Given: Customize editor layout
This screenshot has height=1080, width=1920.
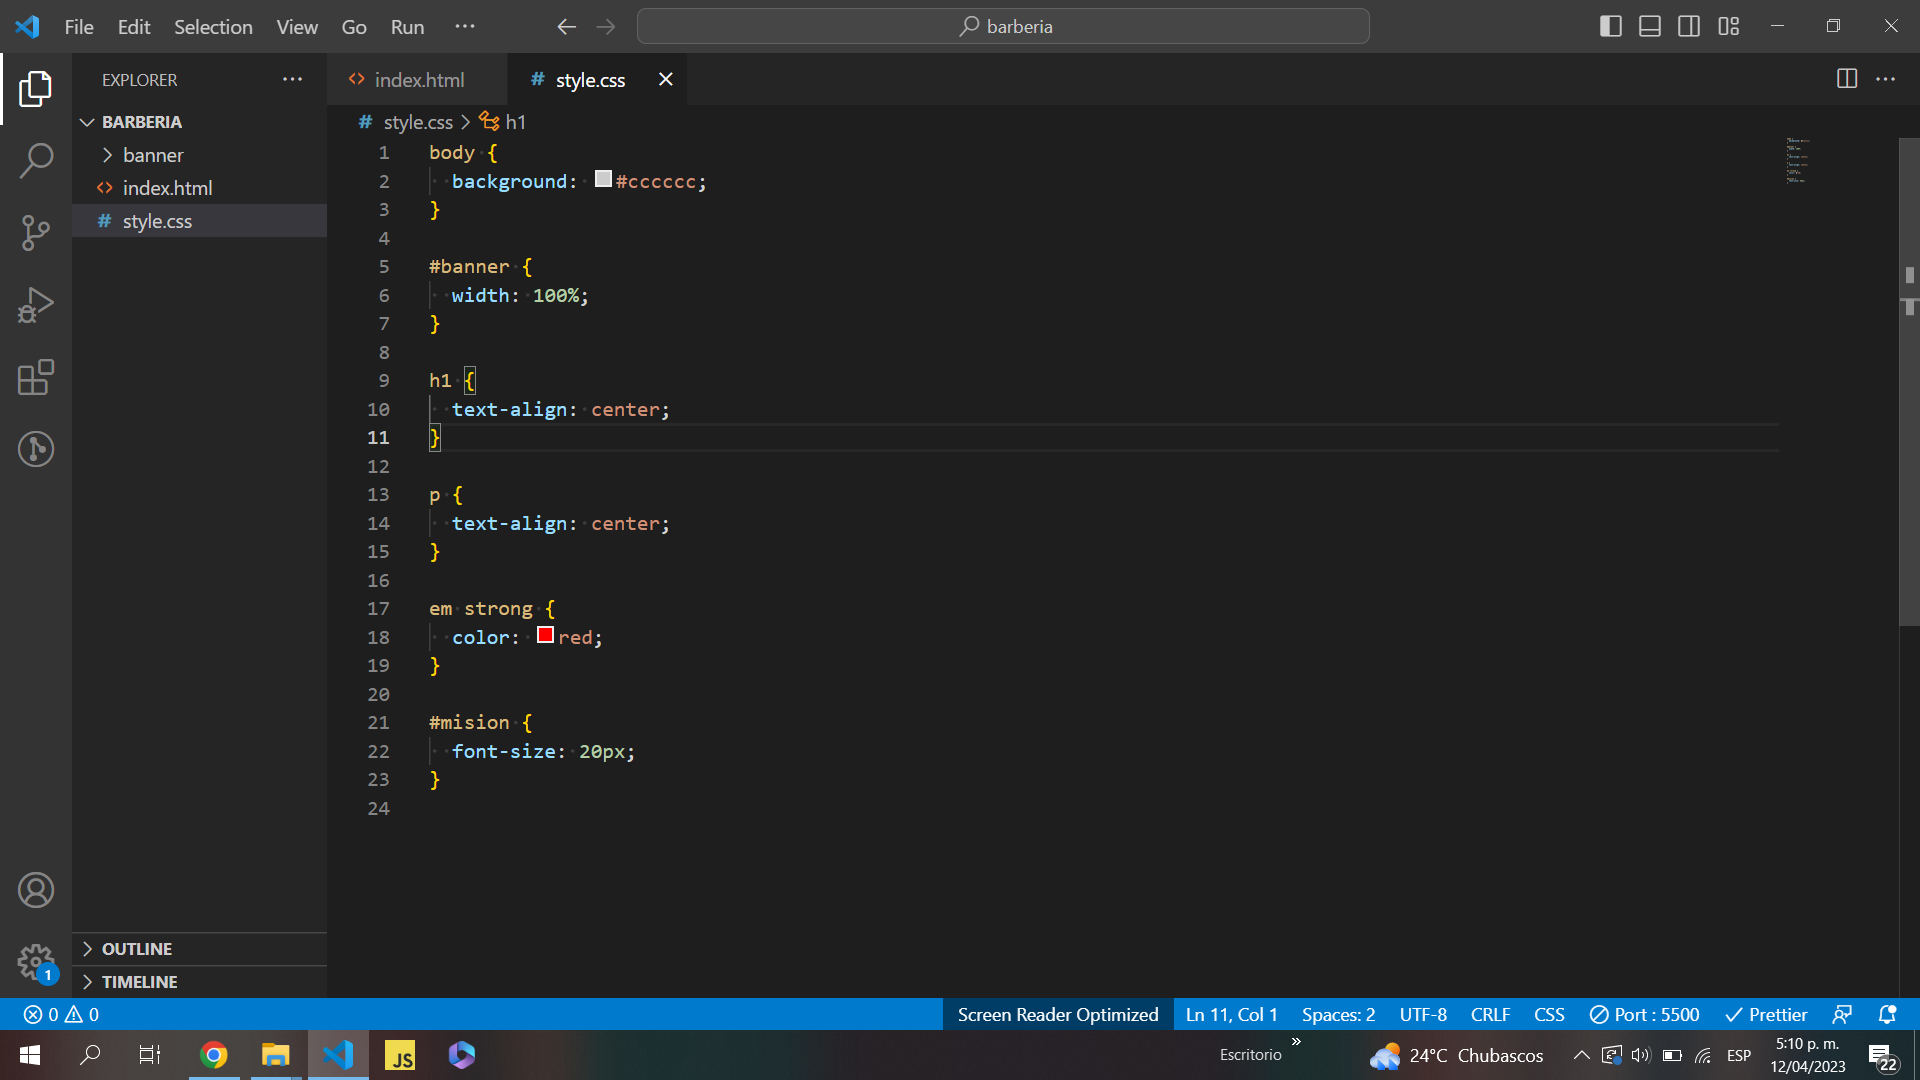Looking at the screenshot, I should click(x=1729, y=26).
